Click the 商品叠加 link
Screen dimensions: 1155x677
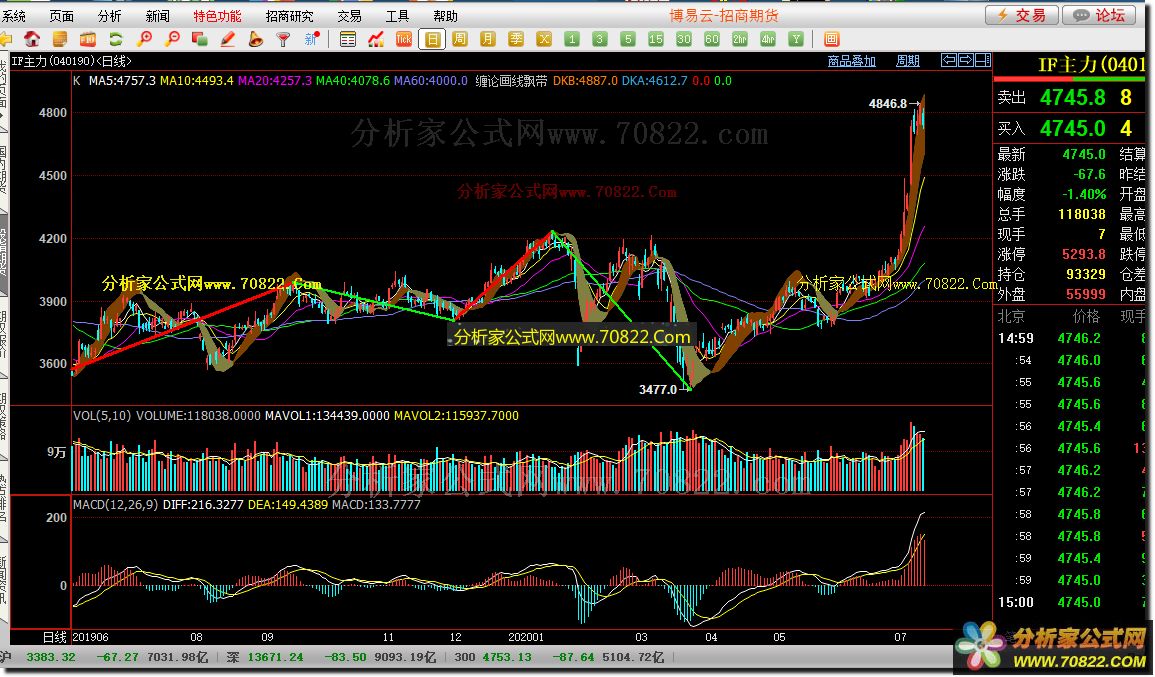click(x=852, y=60)
